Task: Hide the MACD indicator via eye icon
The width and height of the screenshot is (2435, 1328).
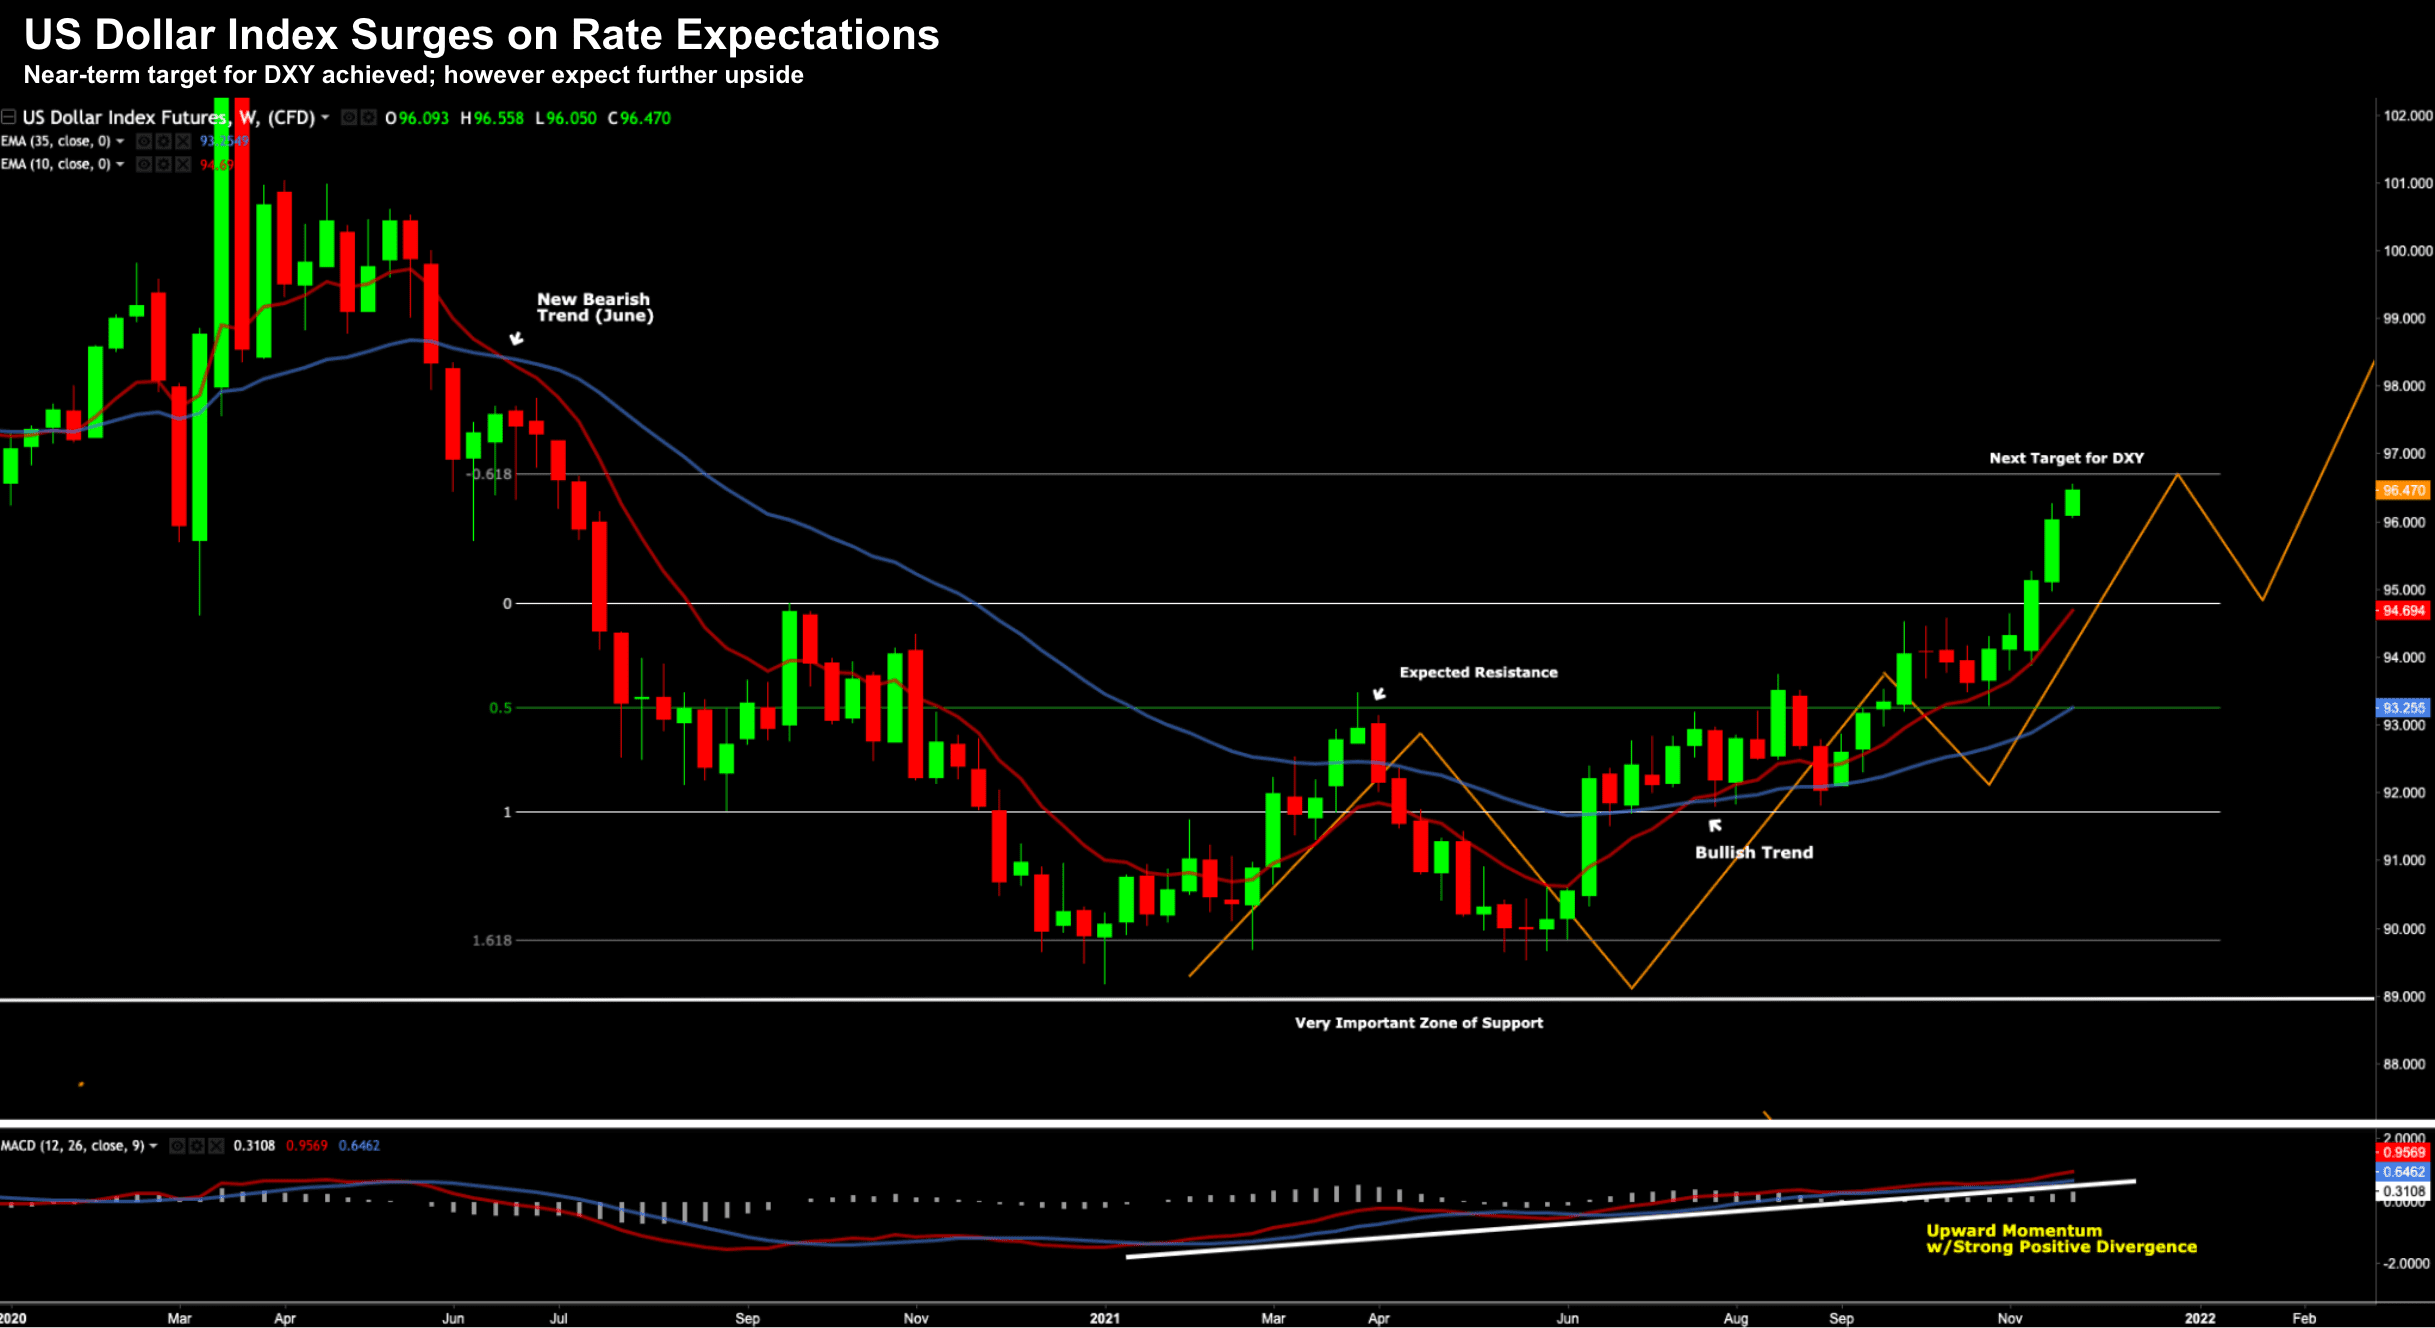Action: (x=177, y=1146)
